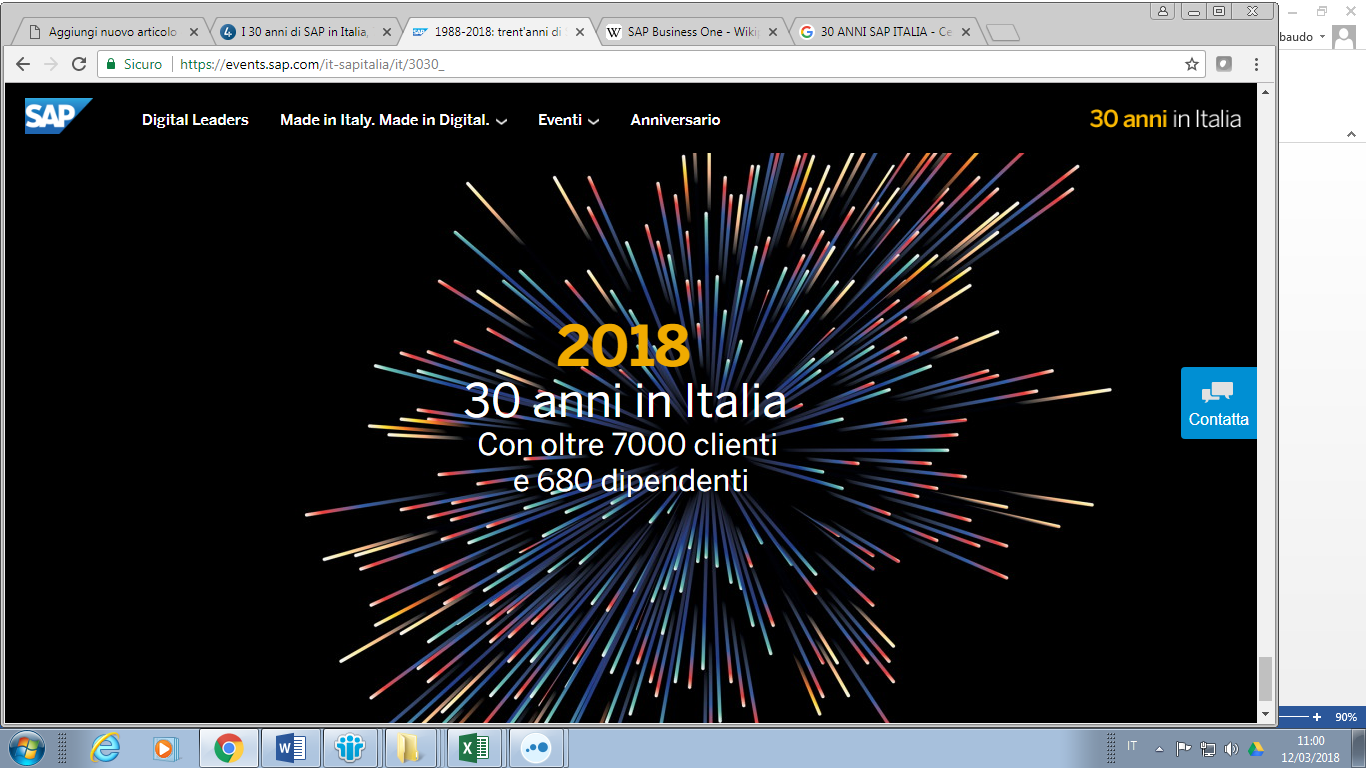
Task: Click the page scrollbar down arrow
Action: tap(1265, 713)
